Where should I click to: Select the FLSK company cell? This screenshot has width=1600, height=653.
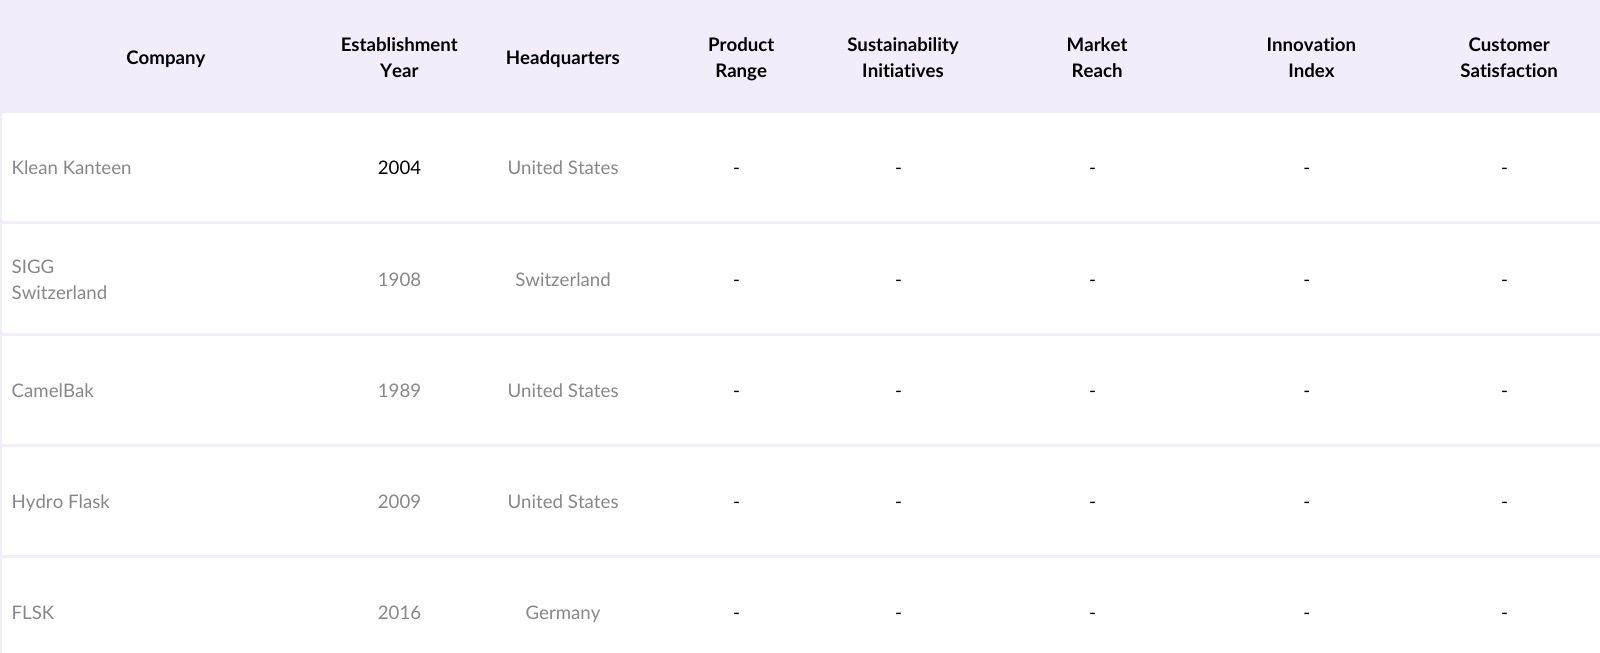click(x=33, y=612)
